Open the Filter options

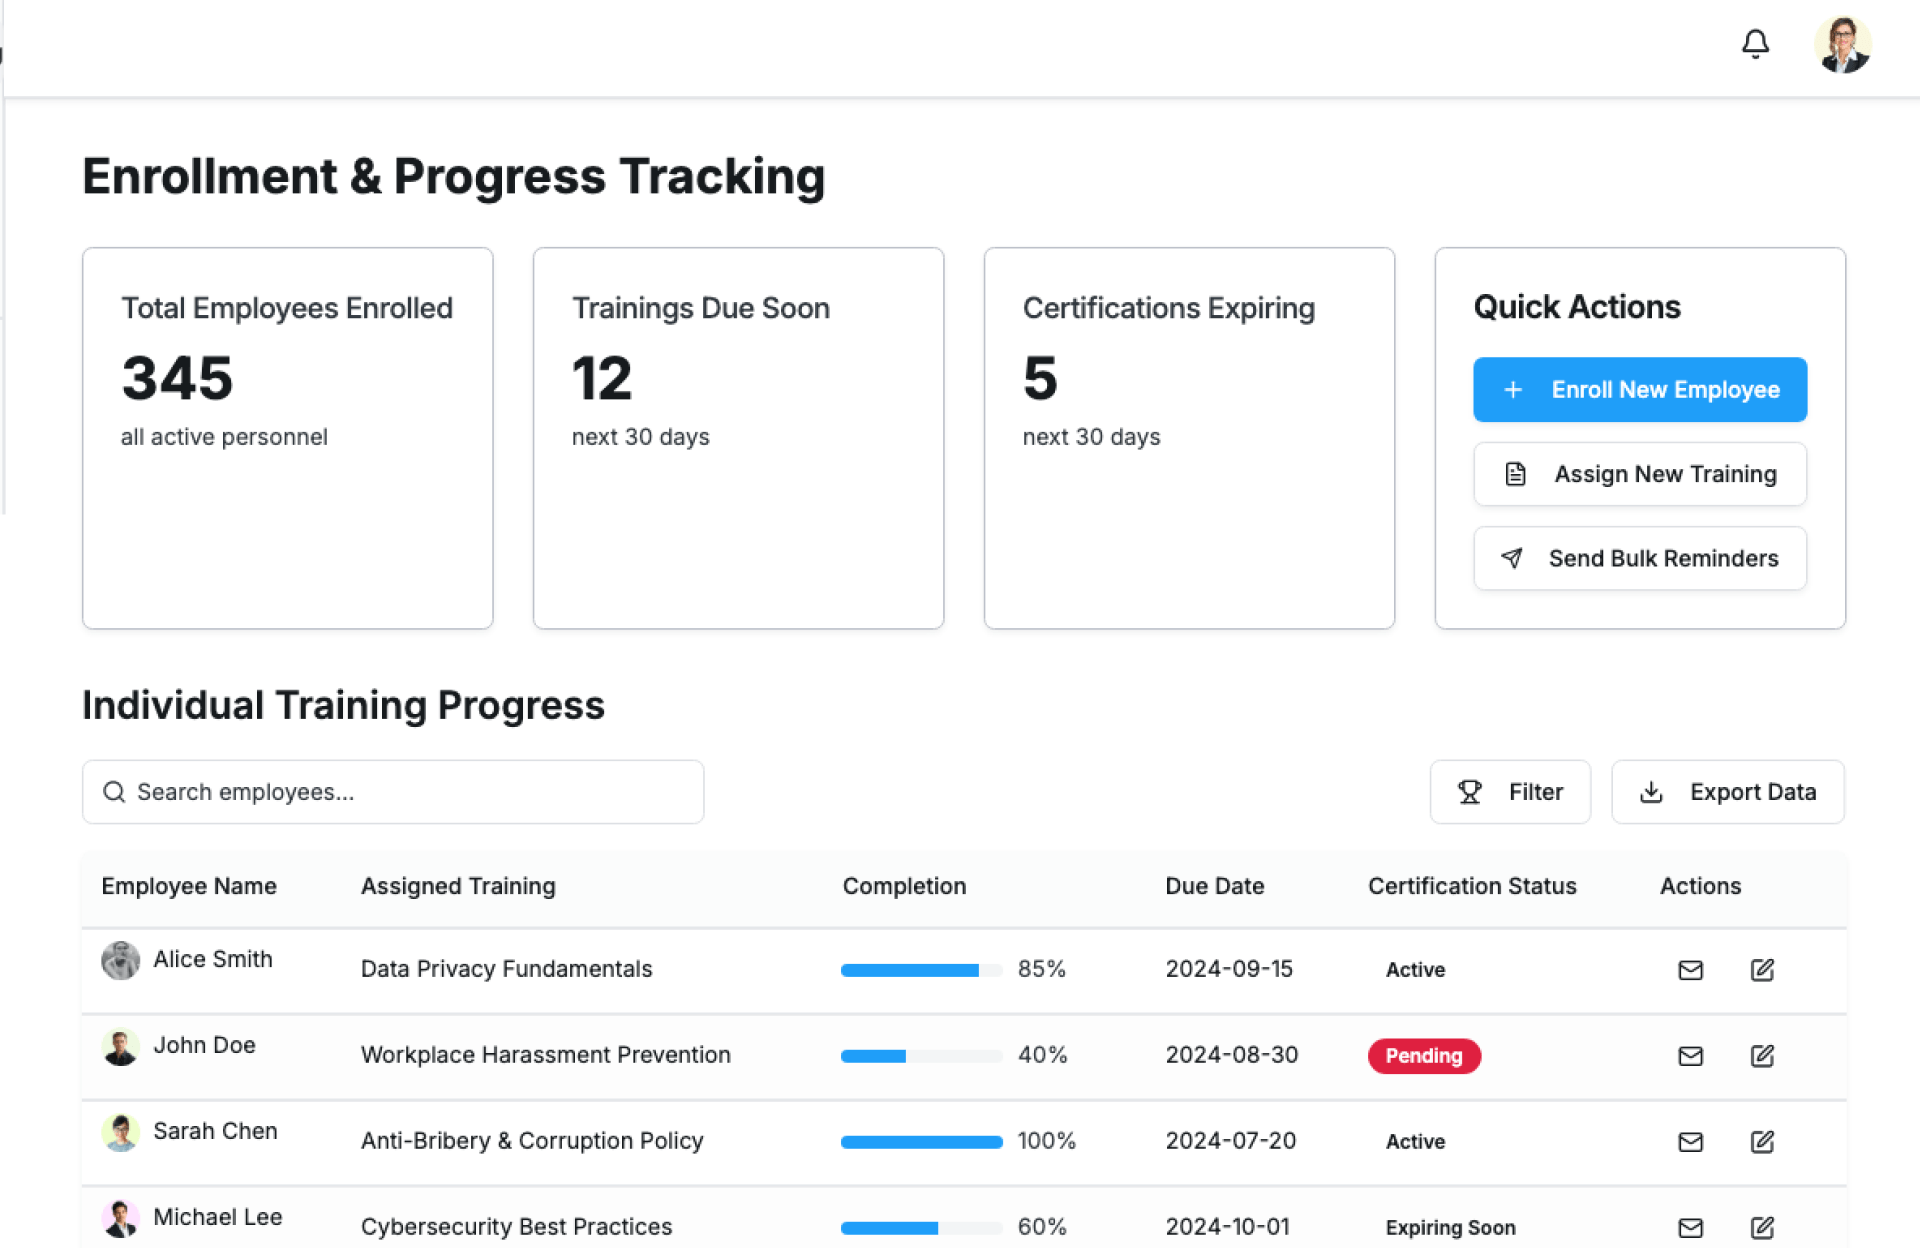click(x=1509, y=792)
